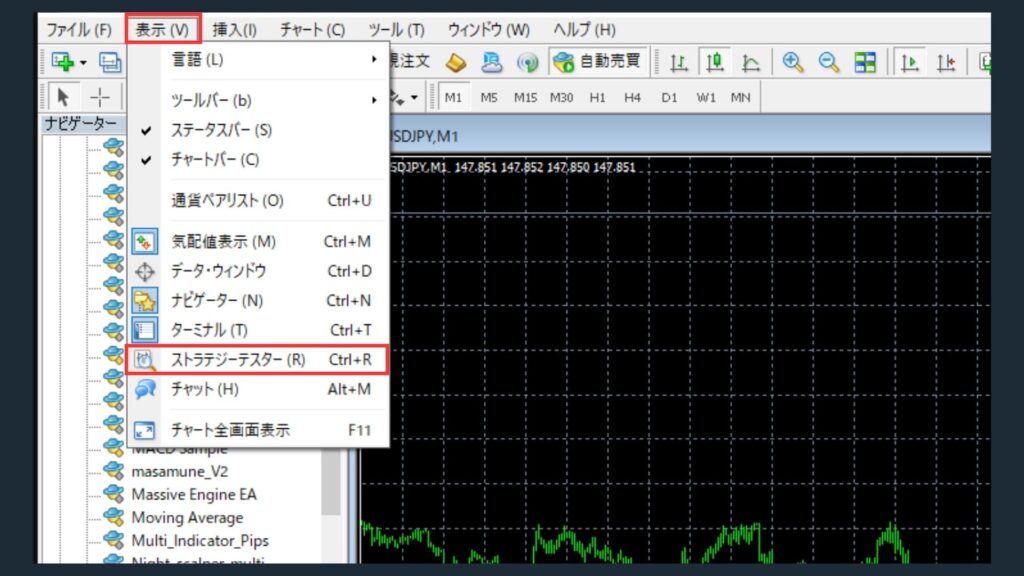Click the signals broadcast icon

click(x=527, y=63)
